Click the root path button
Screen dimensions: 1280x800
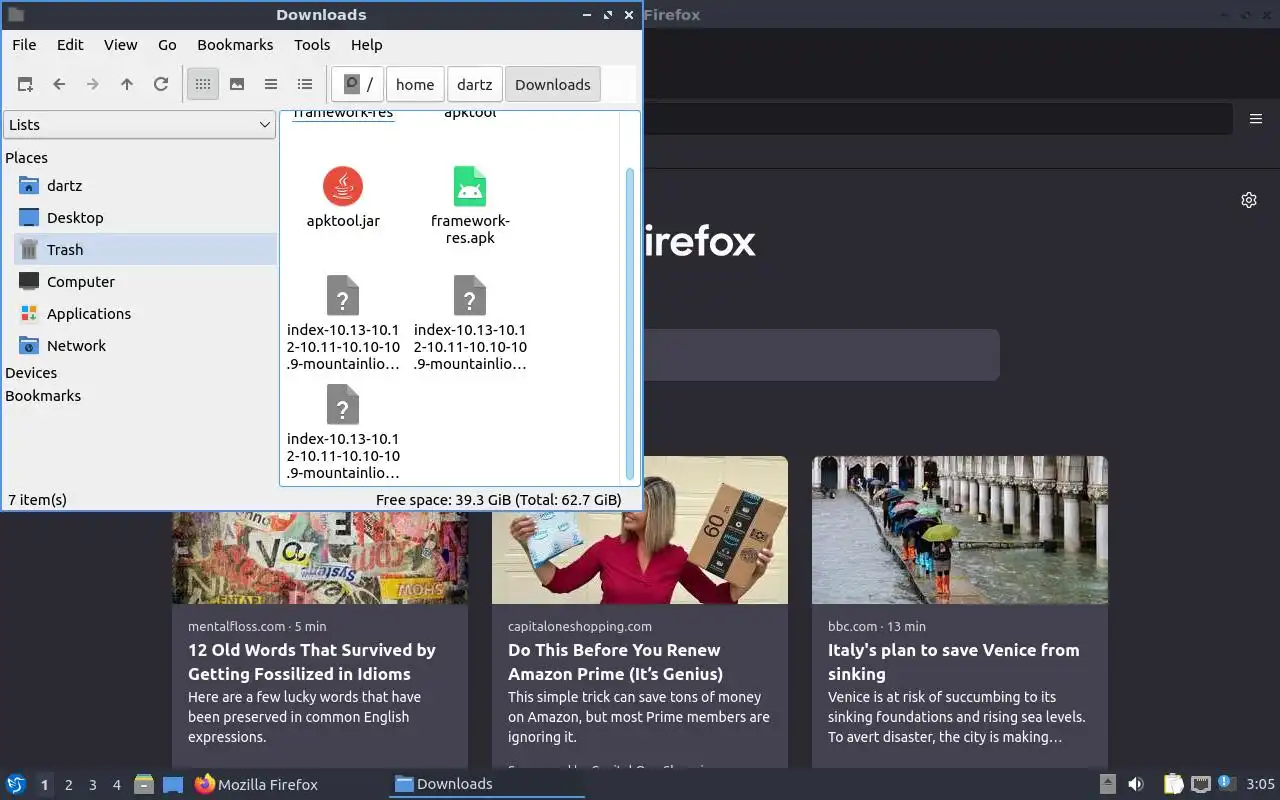point(358,85)
